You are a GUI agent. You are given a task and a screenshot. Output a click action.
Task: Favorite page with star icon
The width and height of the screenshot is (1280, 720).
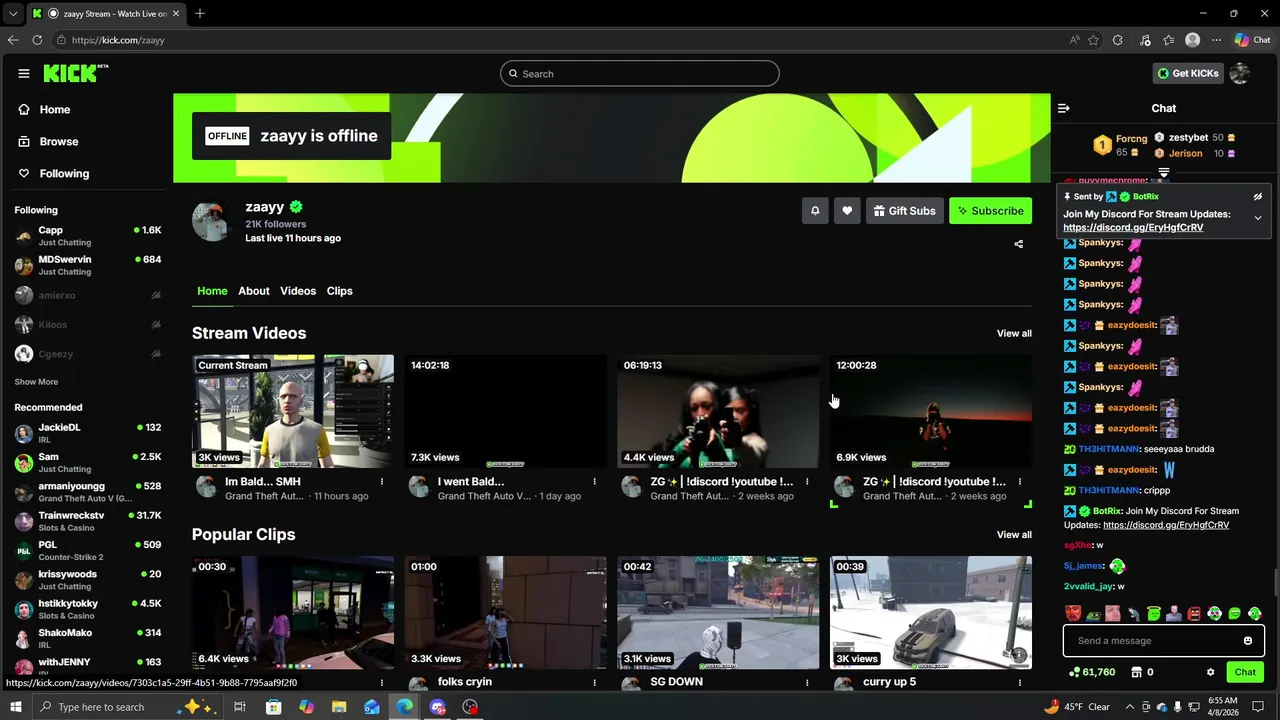pyautogui.click(x=1093, y=40)
